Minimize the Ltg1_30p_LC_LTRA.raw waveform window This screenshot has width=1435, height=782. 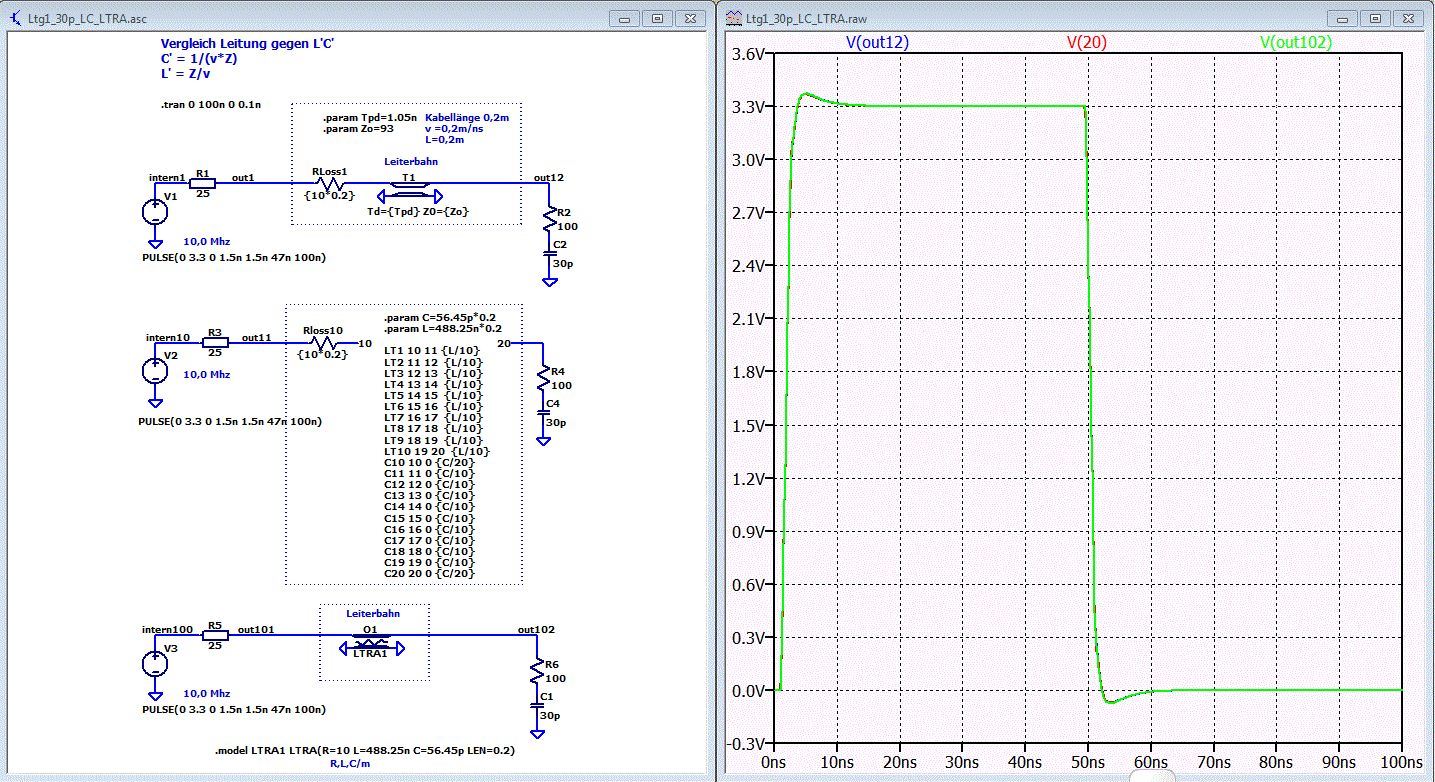click(1343, 18)
